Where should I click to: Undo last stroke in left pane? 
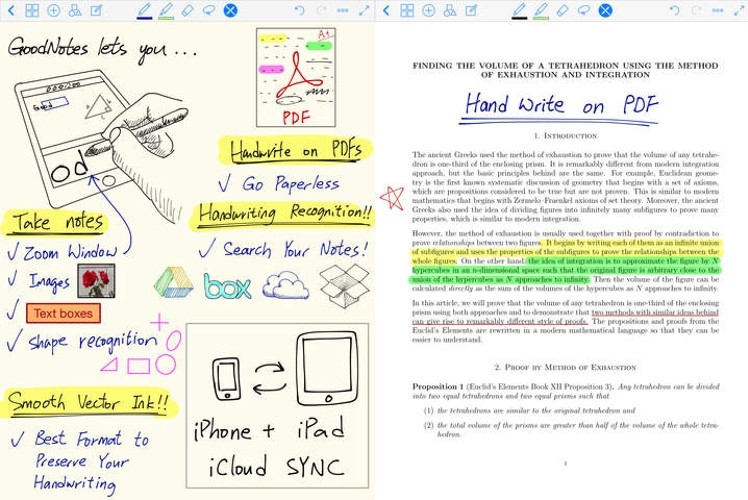pos(299,10)
